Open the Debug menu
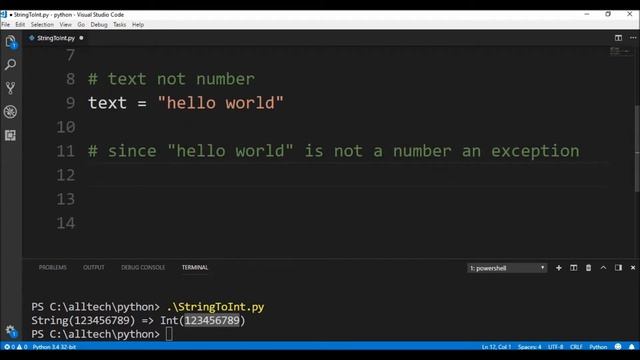The image size is (640, 360). point(99,24)
